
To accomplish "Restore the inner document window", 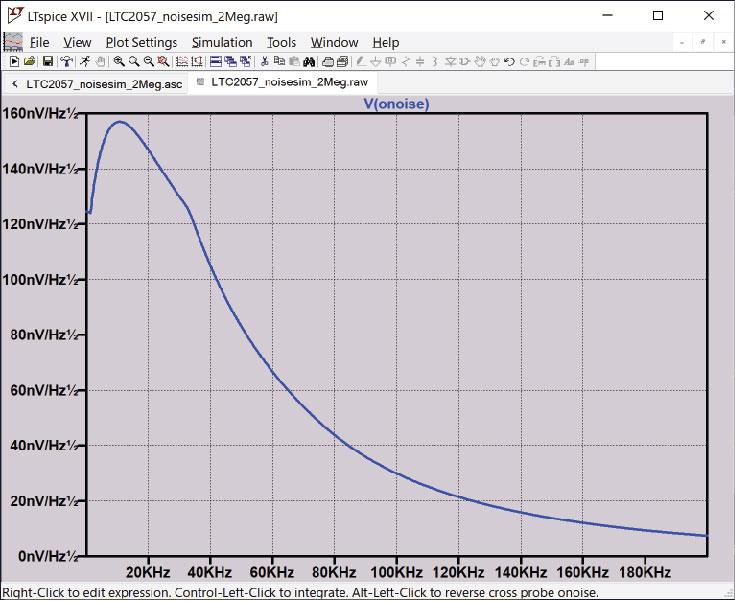I will [703, 42].
